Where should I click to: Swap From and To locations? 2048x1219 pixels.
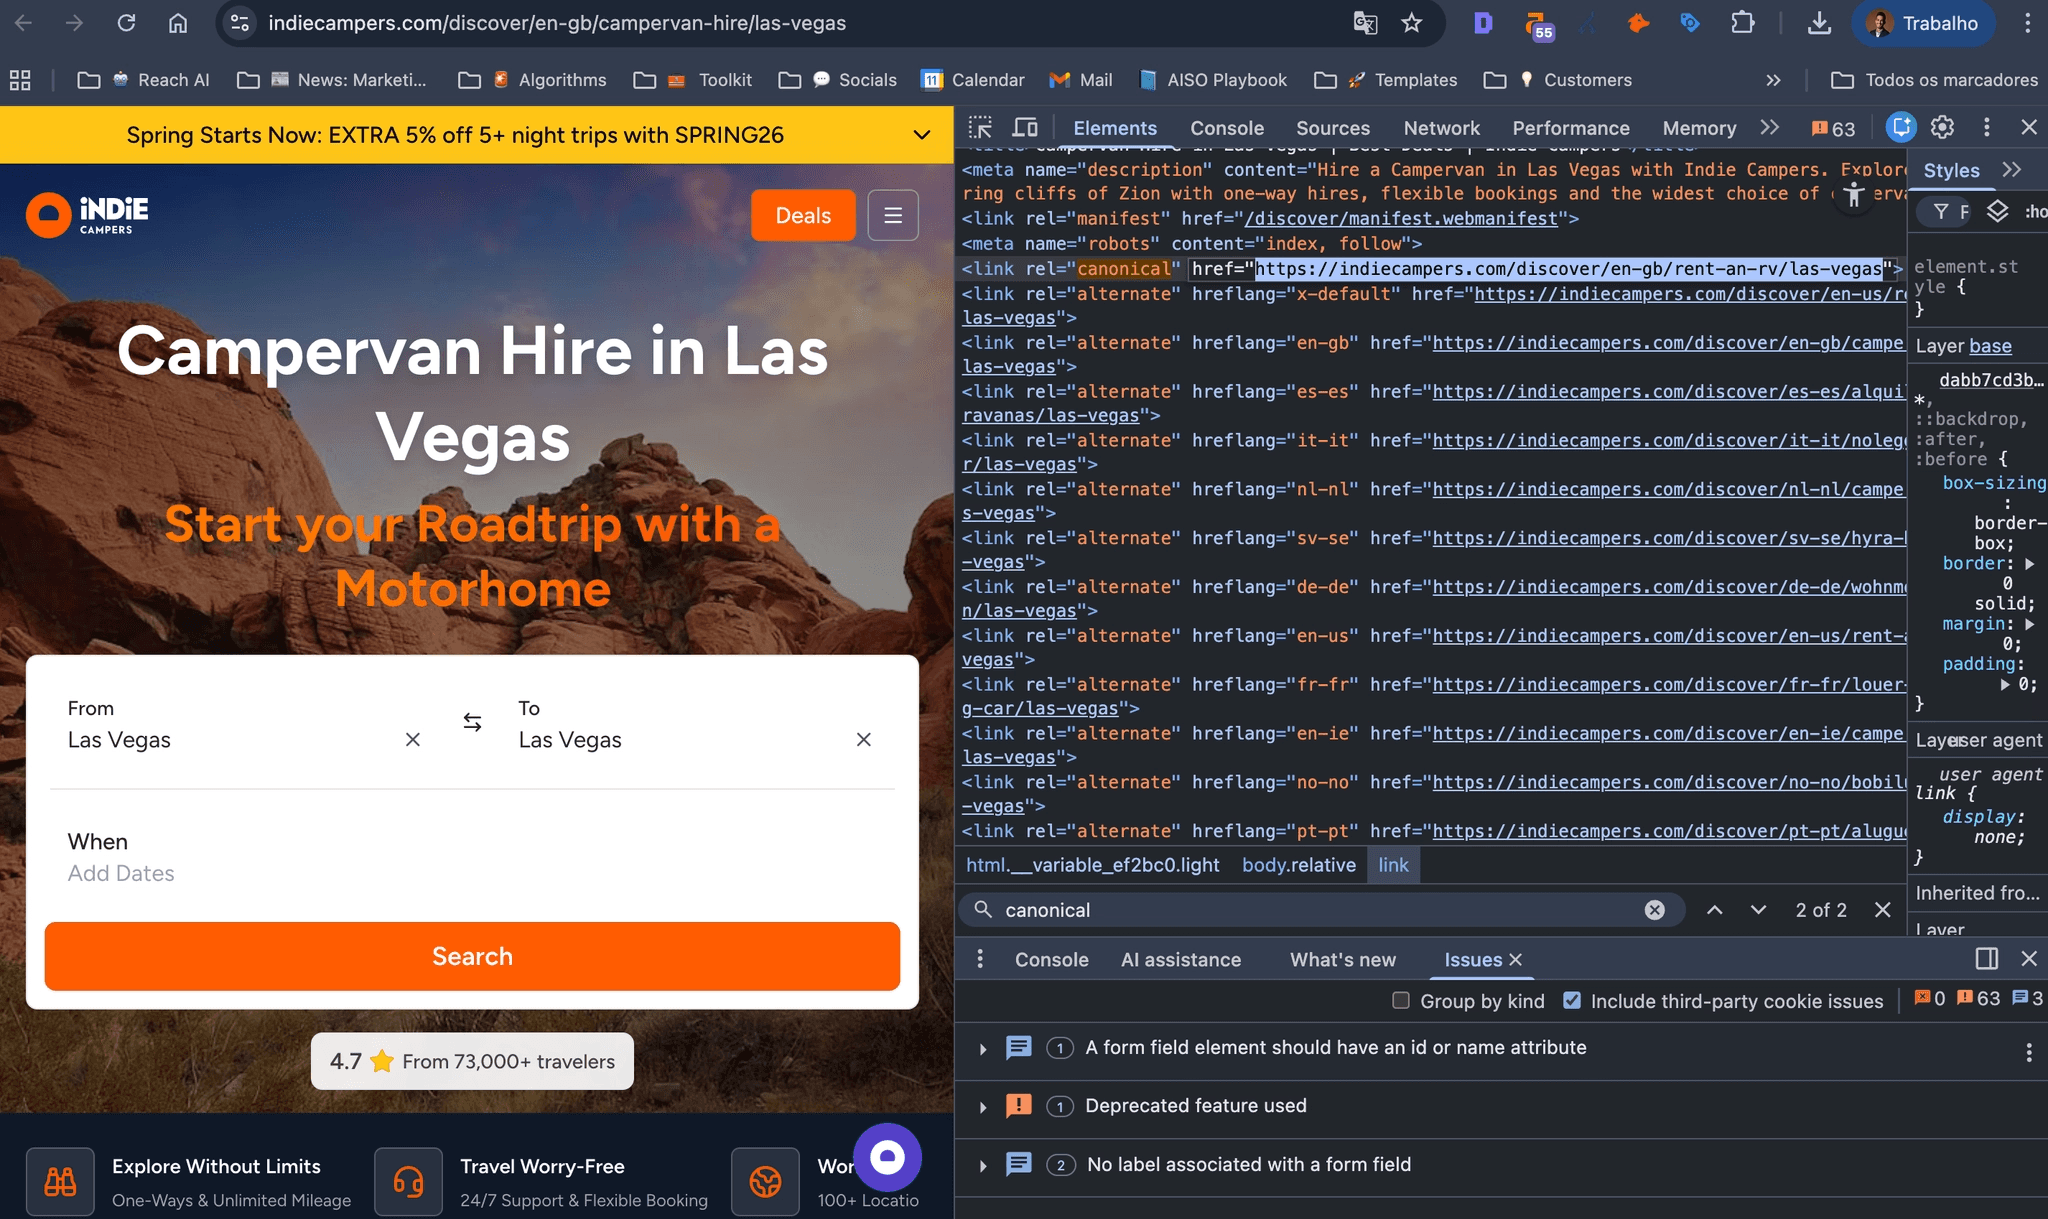[x=472, y=722]
